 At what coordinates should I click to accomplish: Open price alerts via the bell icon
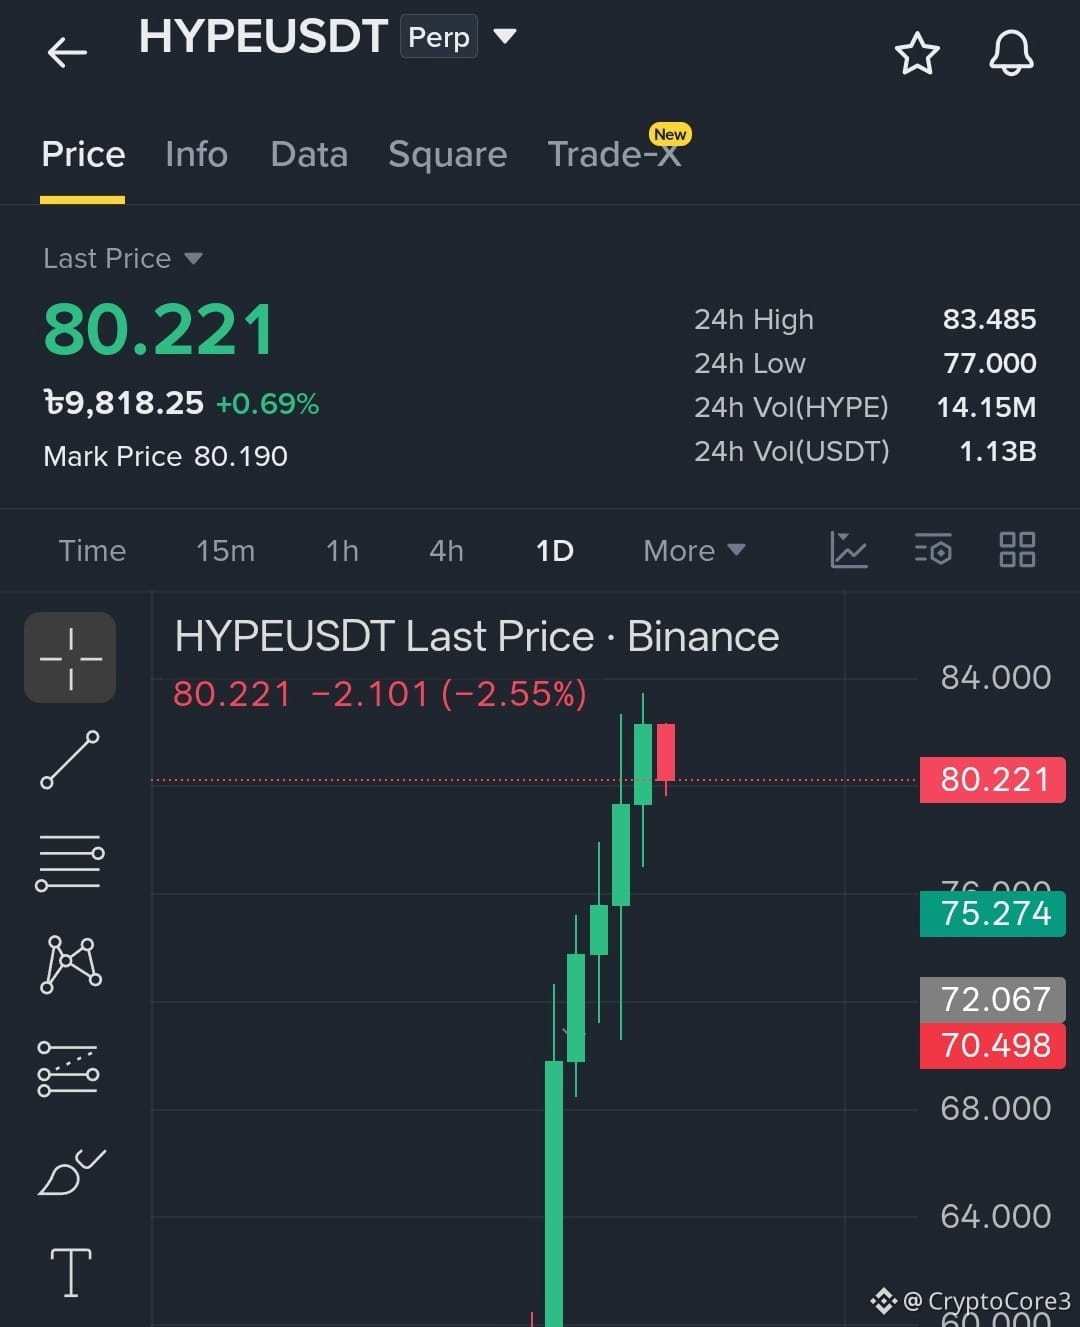[x=1011, y=53]
